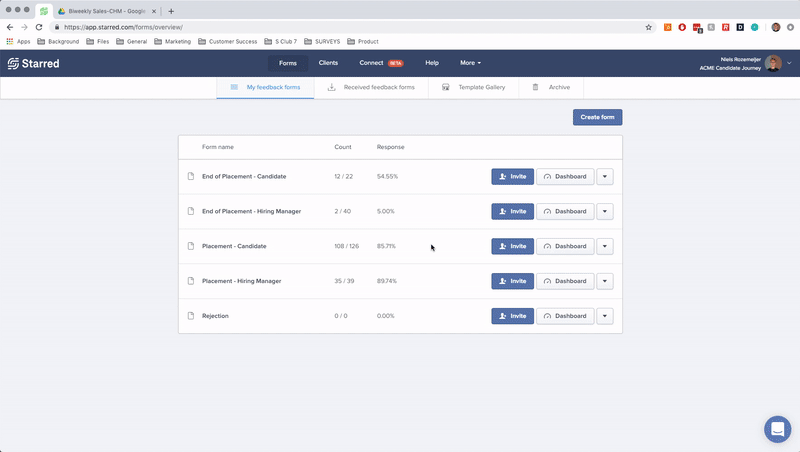Close the Biweekly Sales-CHM tab
This screenshot has height=452, width=800.
[x=154, y=11]
